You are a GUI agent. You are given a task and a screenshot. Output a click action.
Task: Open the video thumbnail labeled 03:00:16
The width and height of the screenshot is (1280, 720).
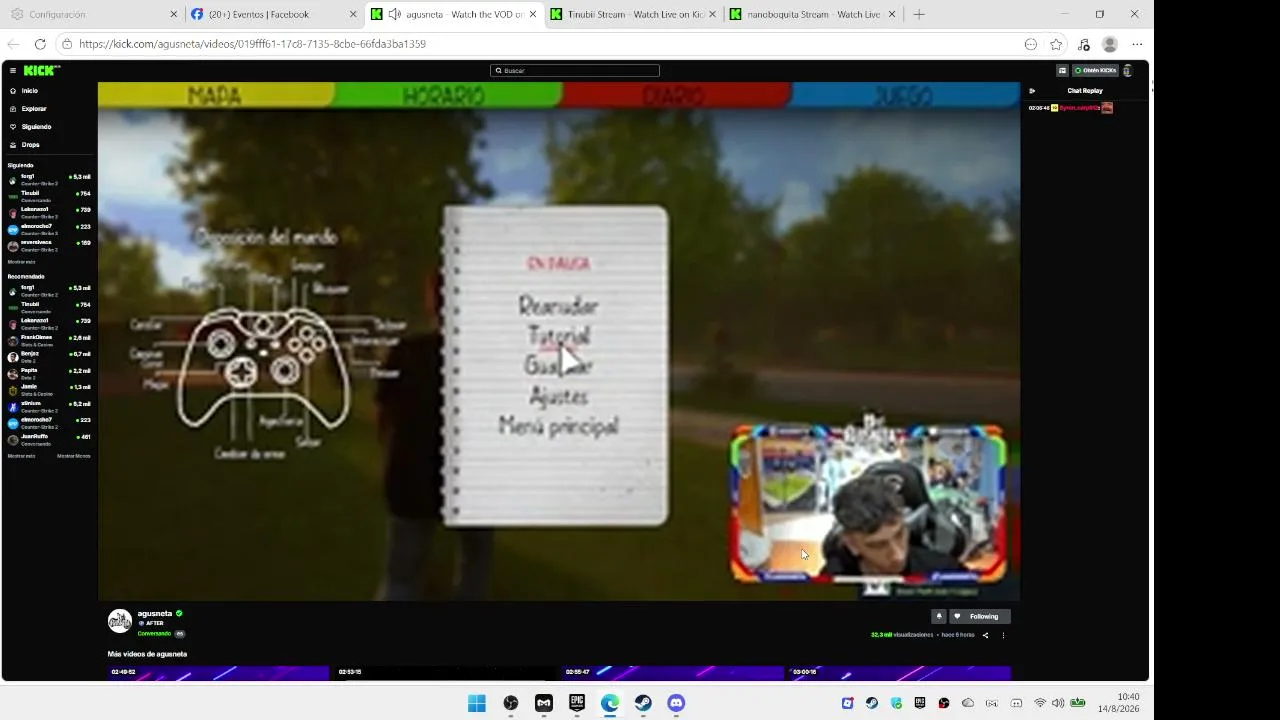900,673
